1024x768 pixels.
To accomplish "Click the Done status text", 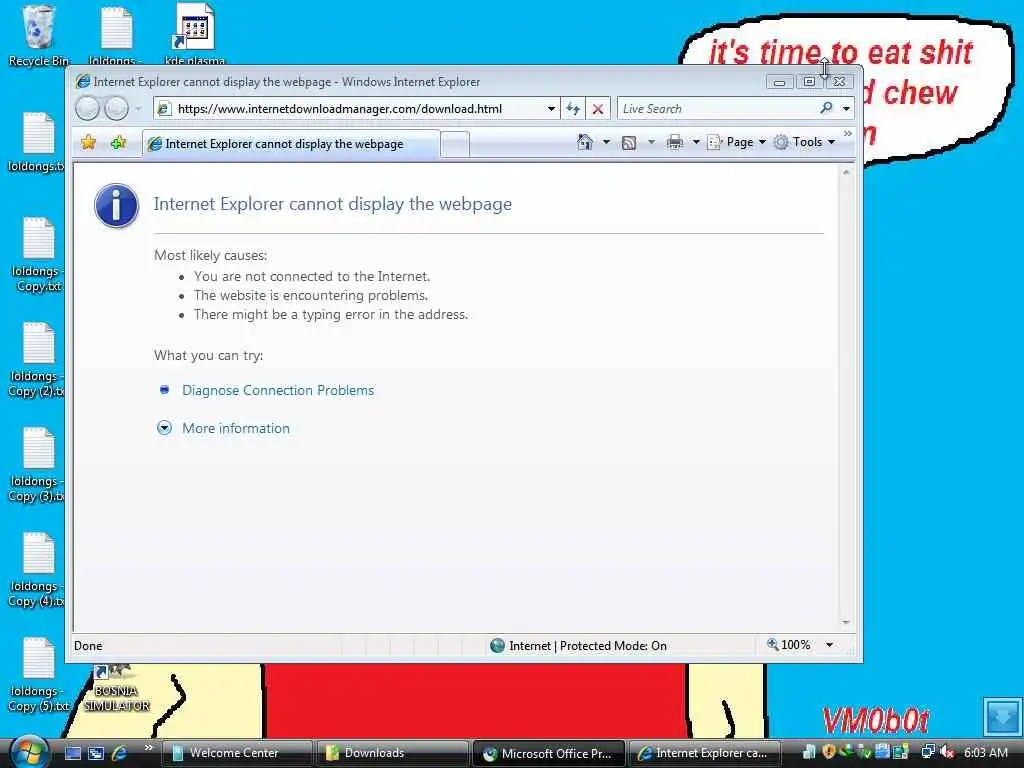I will pyautogui.click(x=88, y=646).
